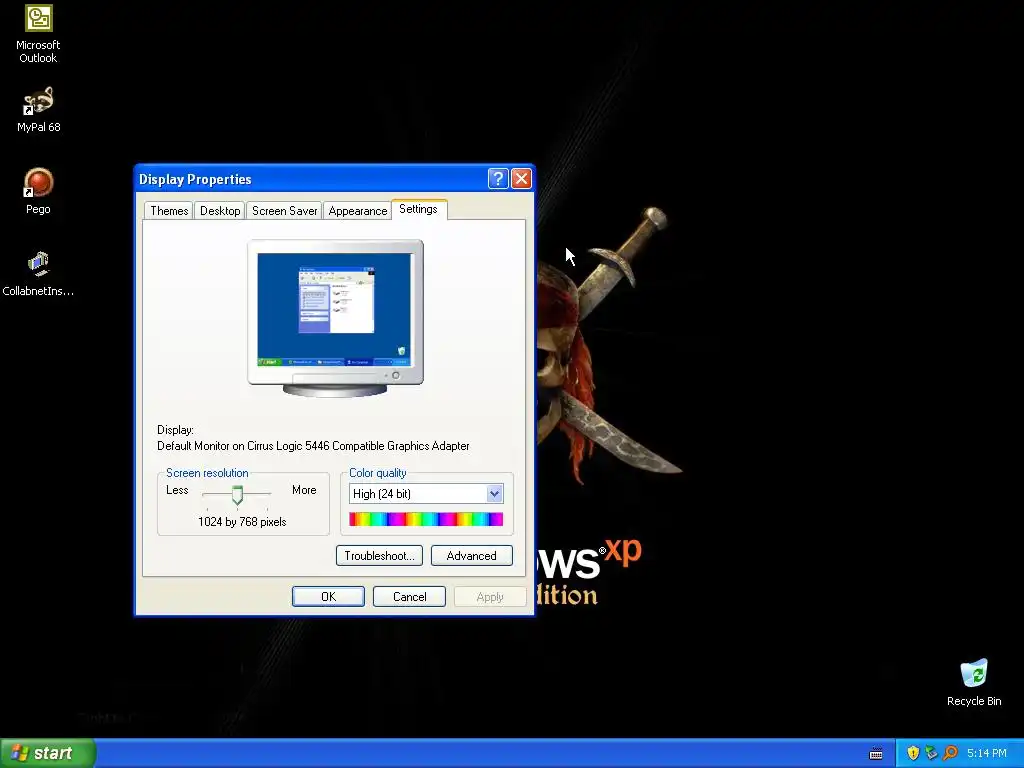Screen dimensions: 1024x768
Task: Click the Color quality dropdown arrow
Action: [x=494, y=494]
